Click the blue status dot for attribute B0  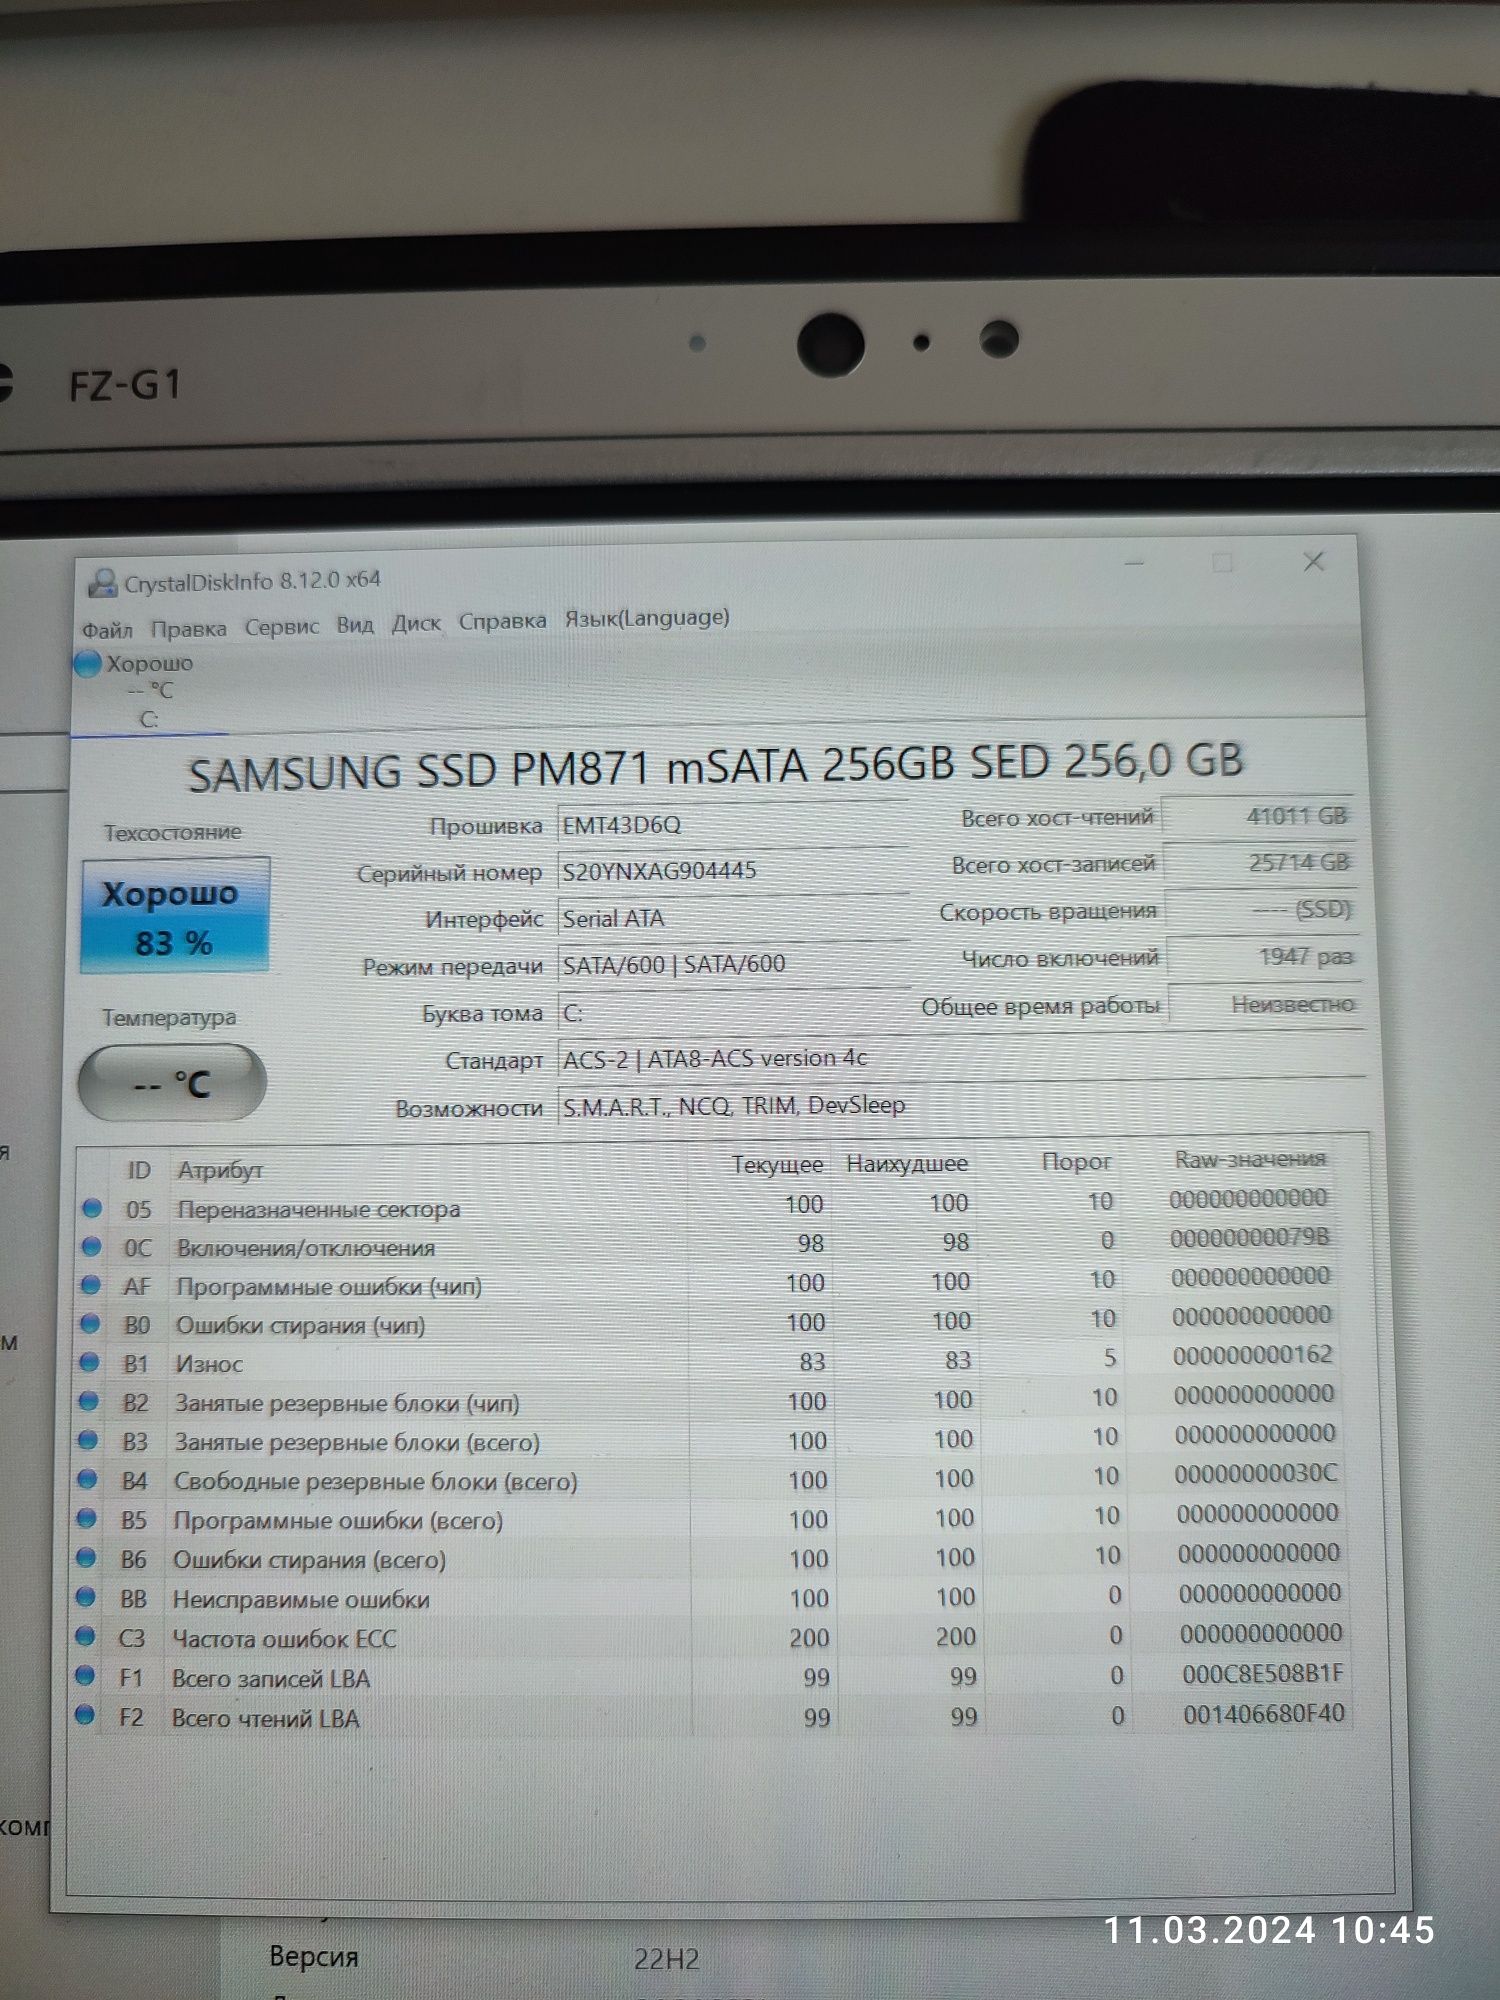(90, 1324)
